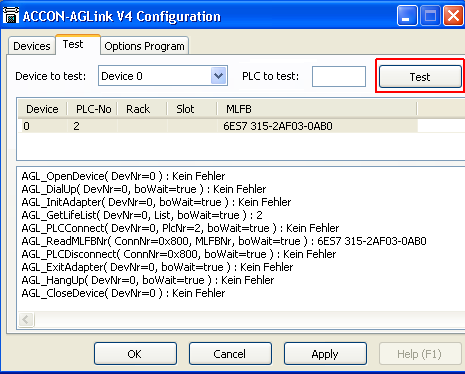Minimize the ACCON-AGLink Configuration window
The height and width of the screenshot is (374, 465).
(407, 16)
